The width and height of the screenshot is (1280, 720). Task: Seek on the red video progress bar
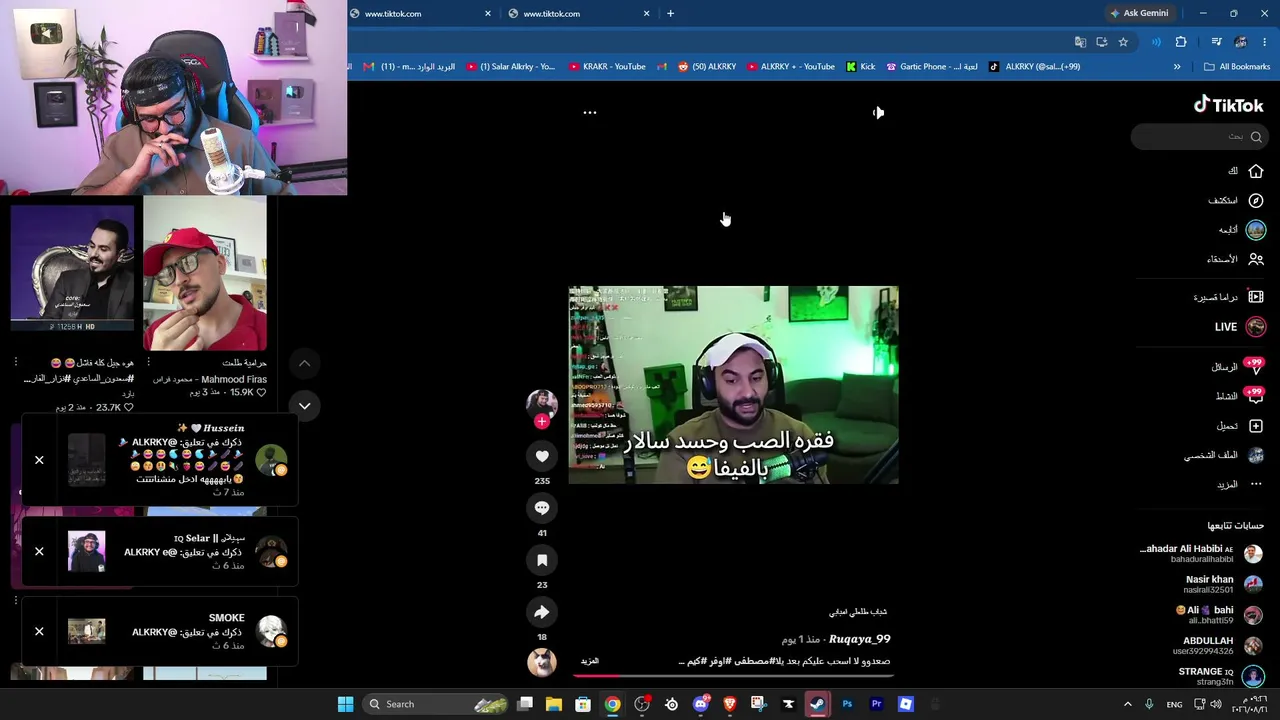point(734,676)
